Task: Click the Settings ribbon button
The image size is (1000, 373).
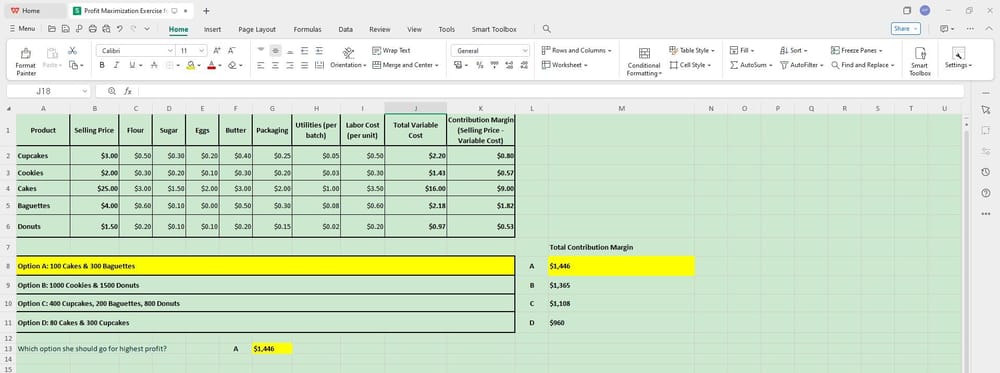Action: (958, 58)
